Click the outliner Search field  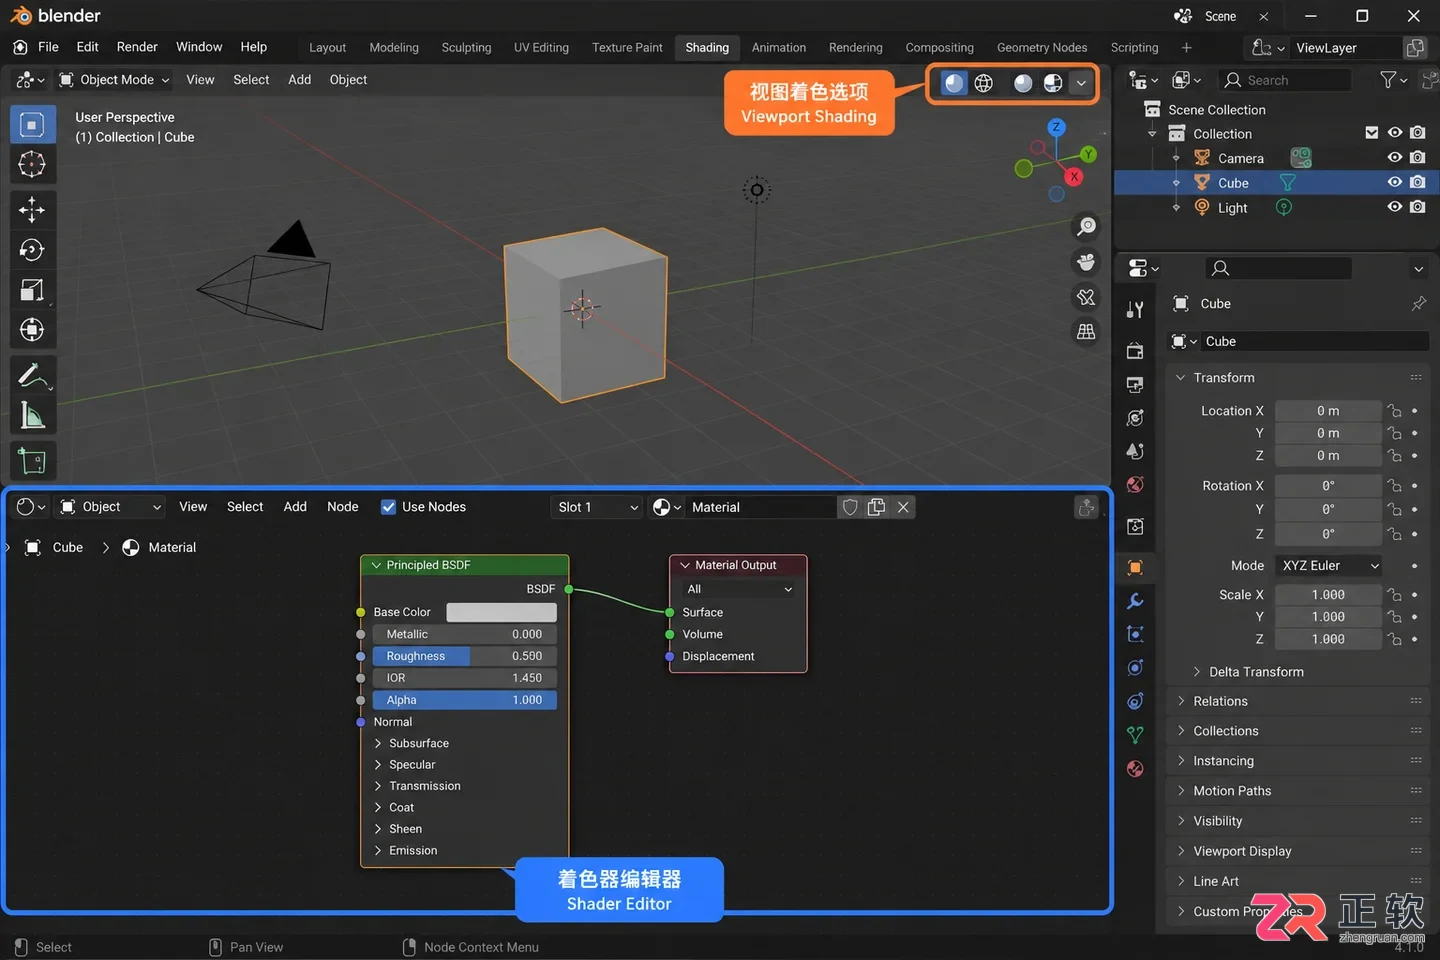pos(1285,80)
